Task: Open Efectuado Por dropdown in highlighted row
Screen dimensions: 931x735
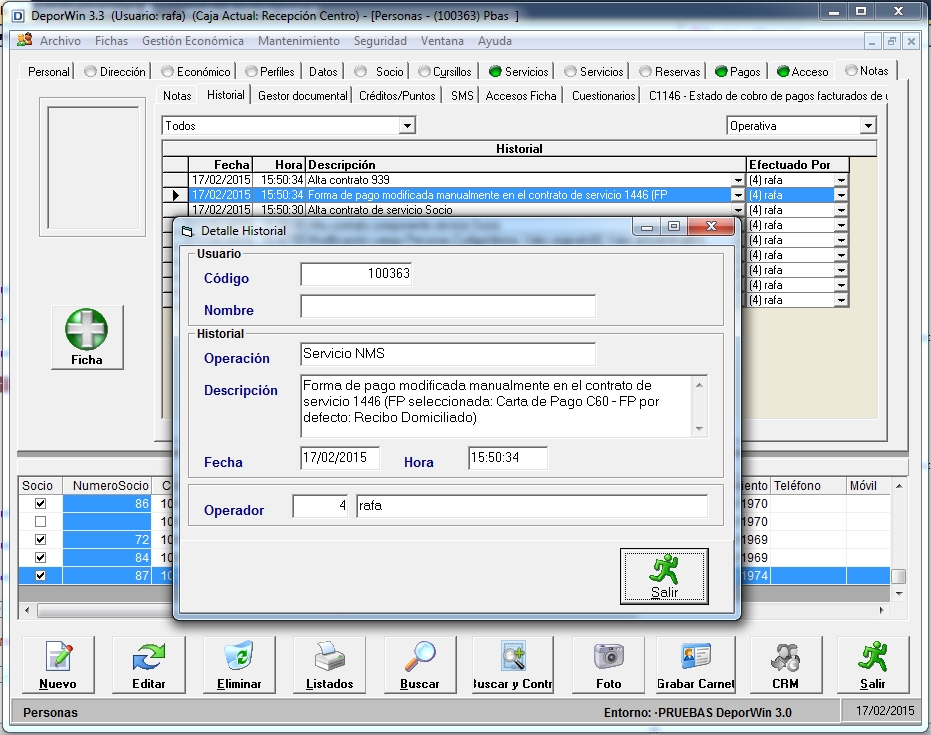Action: [x=841, y=195]
